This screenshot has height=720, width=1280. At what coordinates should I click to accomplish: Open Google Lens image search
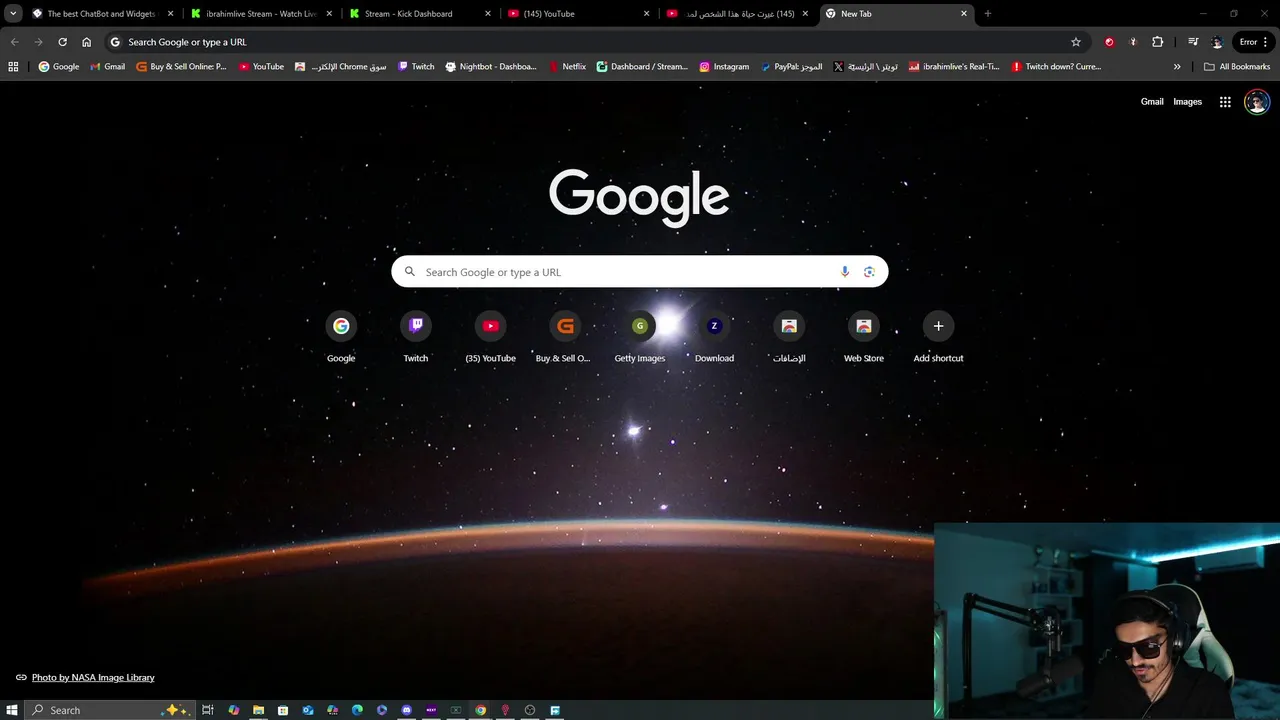[x=869, y=272]
